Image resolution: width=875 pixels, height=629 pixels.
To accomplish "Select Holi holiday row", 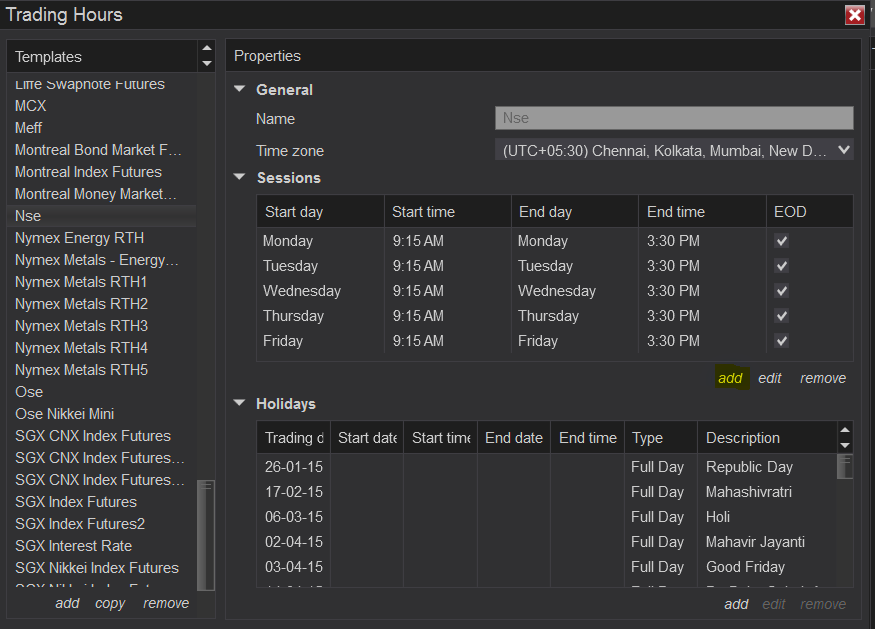I will pos(547,517).
